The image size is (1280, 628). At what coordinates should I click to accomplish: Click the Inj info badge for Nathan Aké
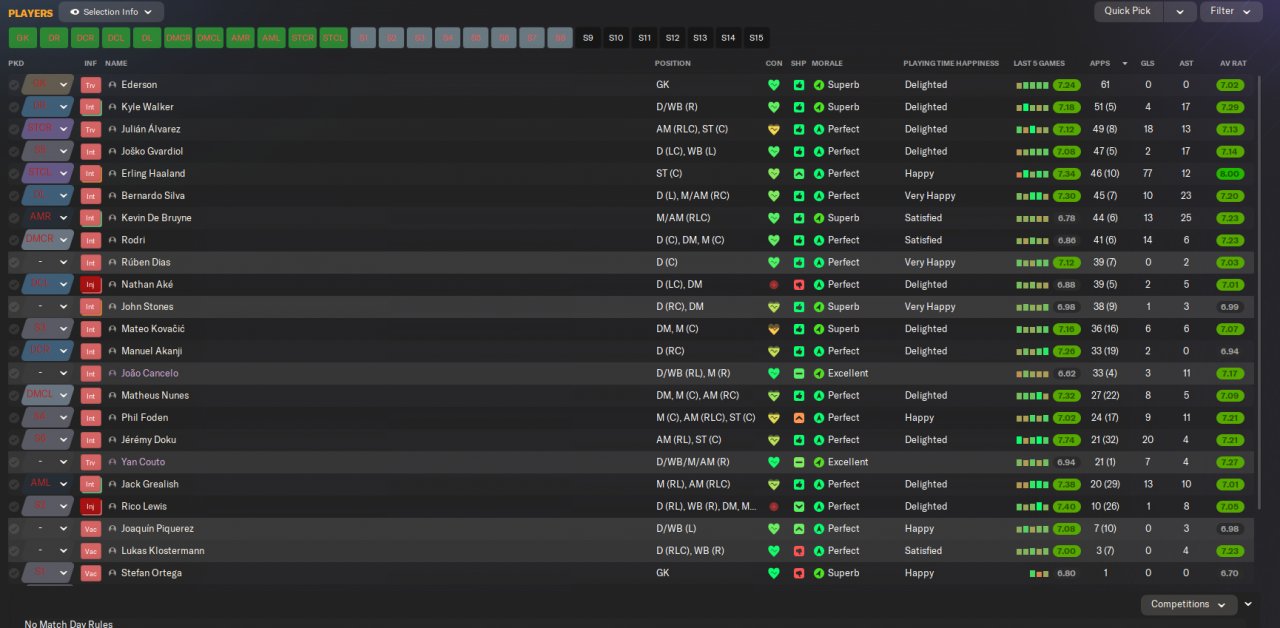pos(91,285)
